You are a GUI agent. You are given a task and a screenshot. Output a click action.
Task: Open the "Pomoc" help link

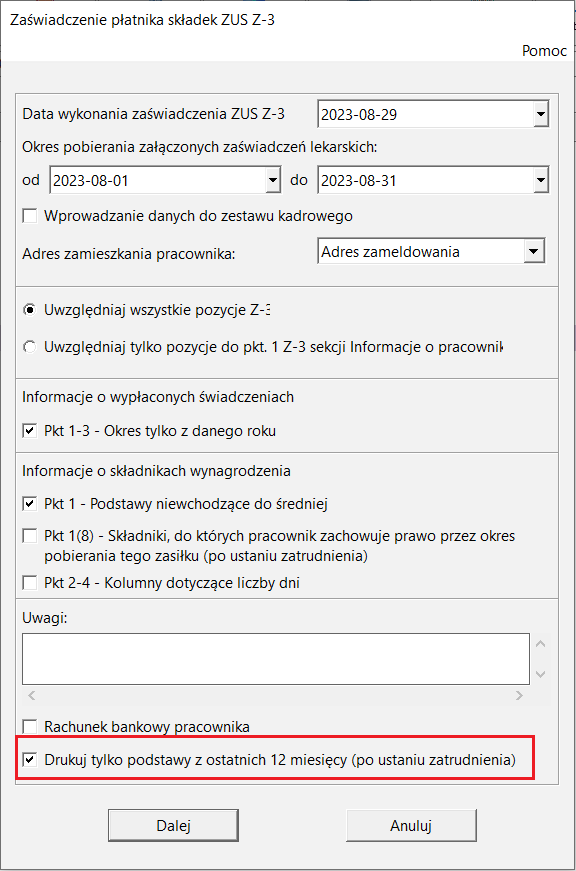point(544,50)
